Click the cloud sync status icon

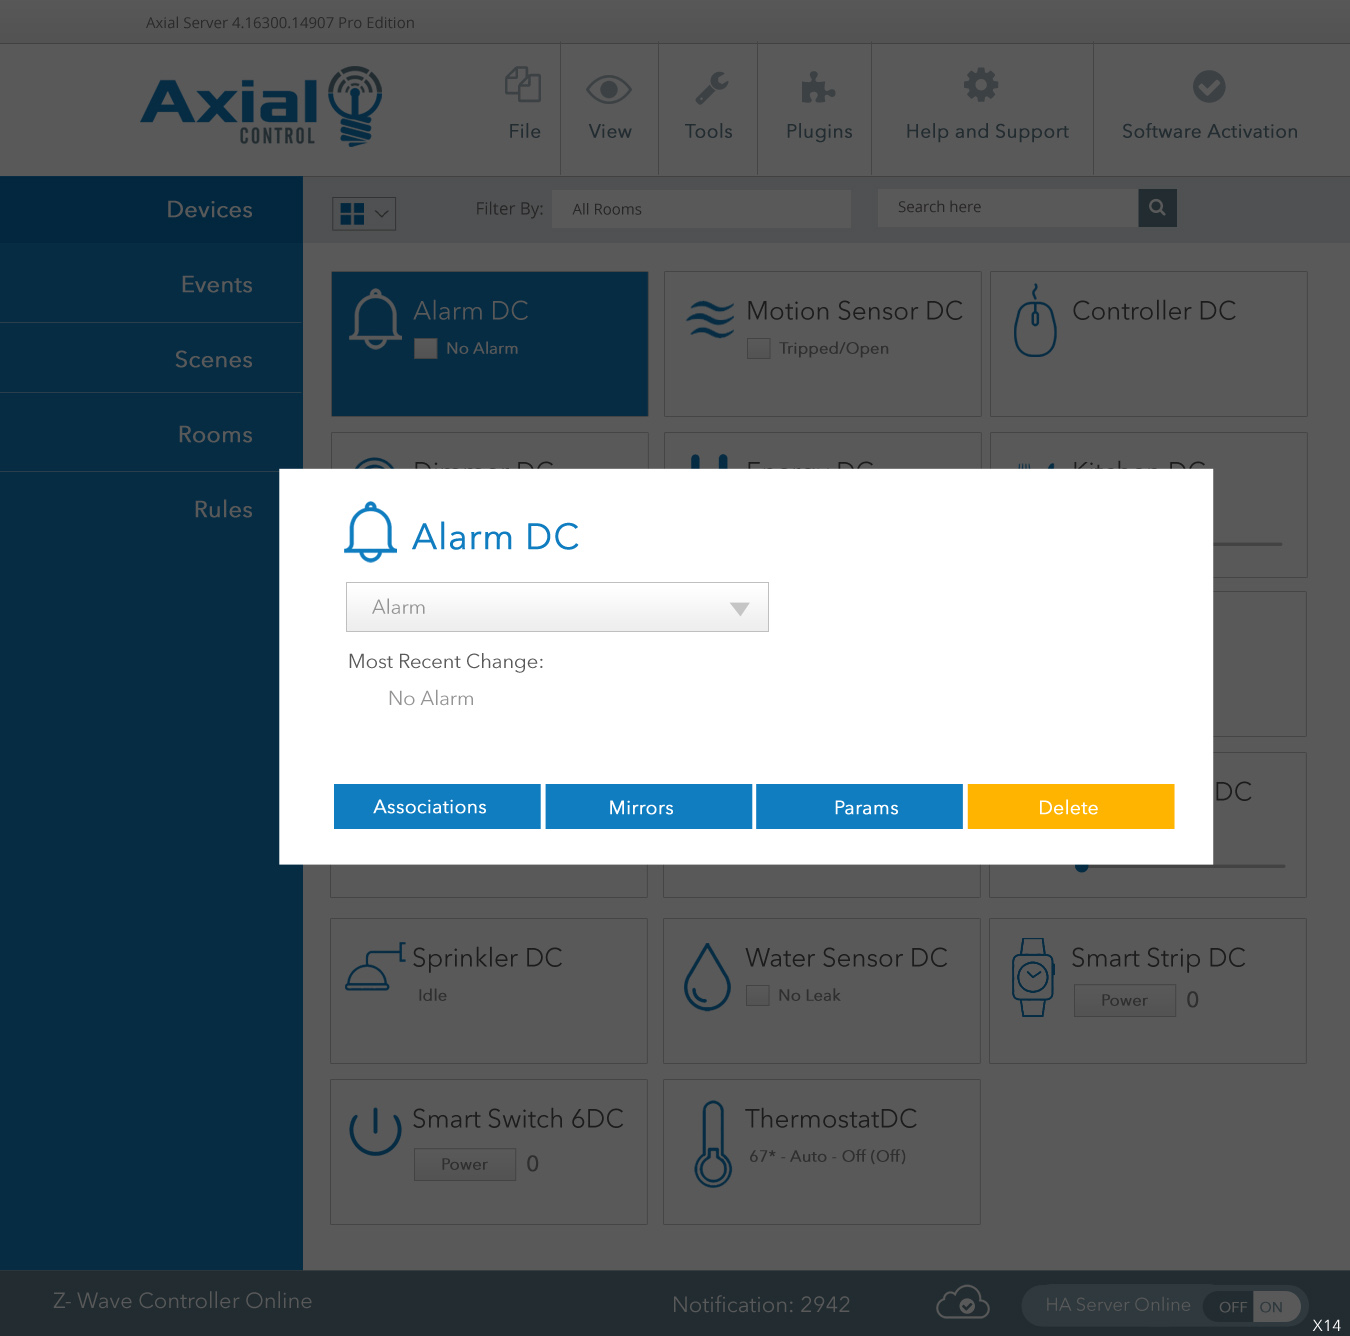click(x=962, y=1303)
